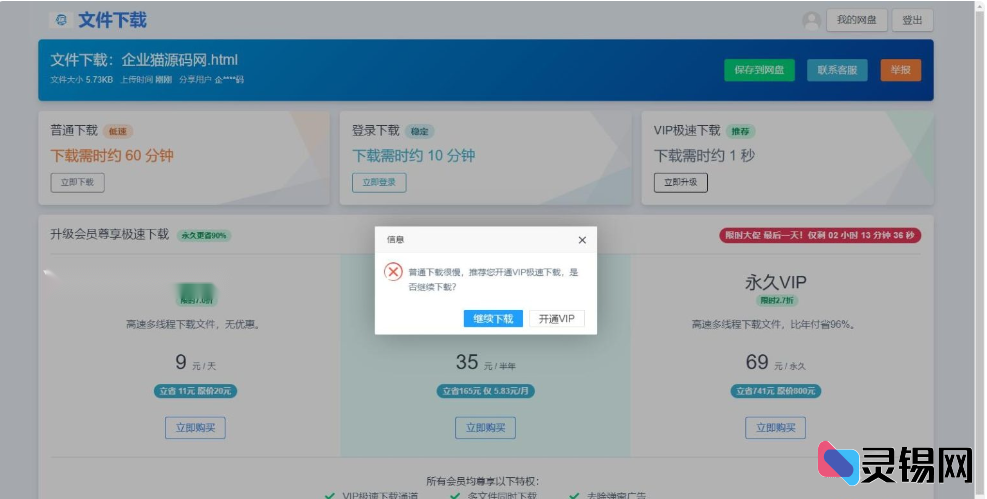Image resolution: width=987 pixels, height=499 pixels.
Task: Click the 低速 badge next to 普通下载
Action: (118, 132)
